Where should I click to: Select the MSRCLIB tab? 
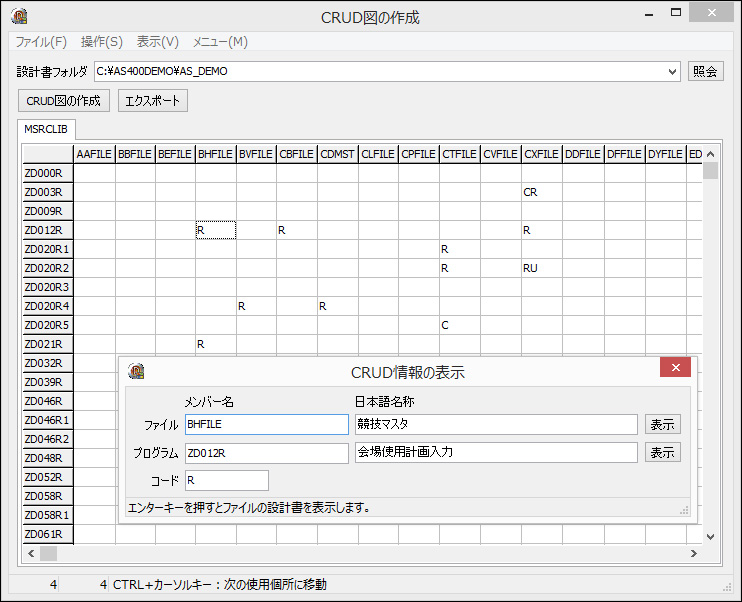pos(46,129)
